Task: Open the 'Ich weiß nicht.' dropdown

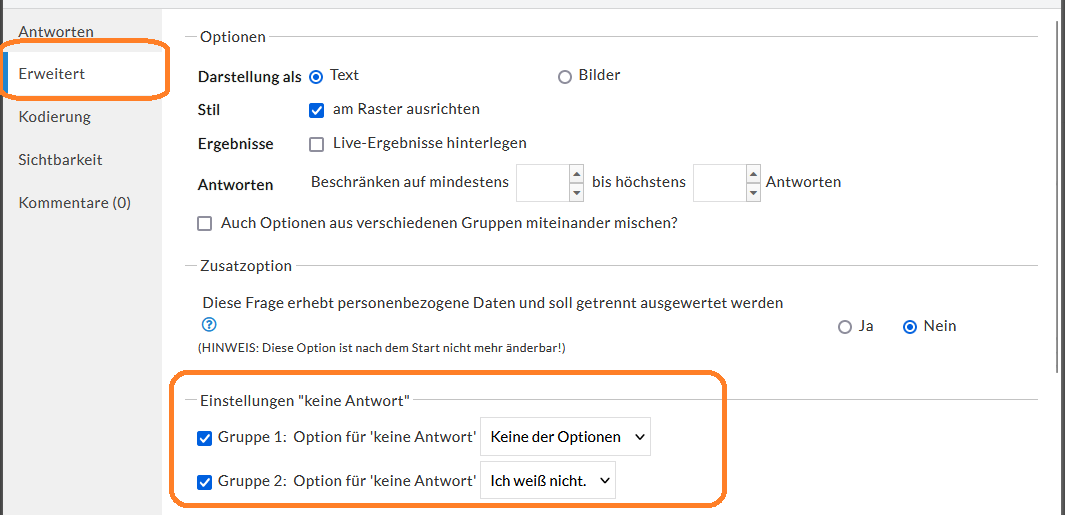Action: [x=547, y=480]
